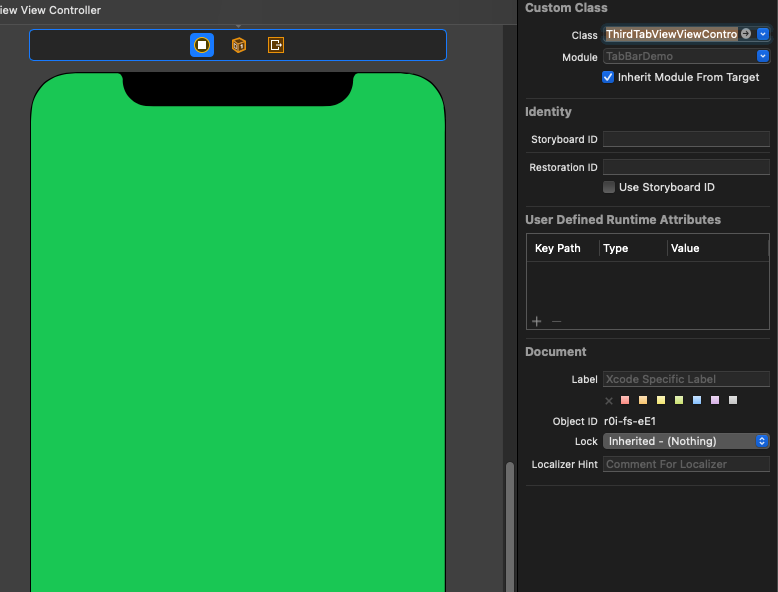This screenshot has width=778, height=592.
Task: Click the Custom Class section header
Action: (566, 7)
